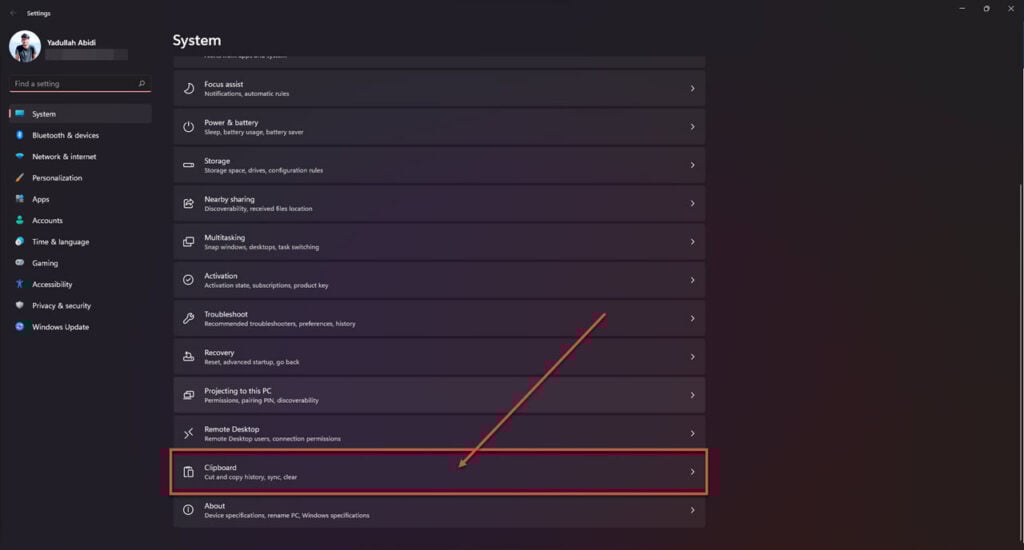
Task: Open Troubleshoot settings label
Action: (225, 314)
